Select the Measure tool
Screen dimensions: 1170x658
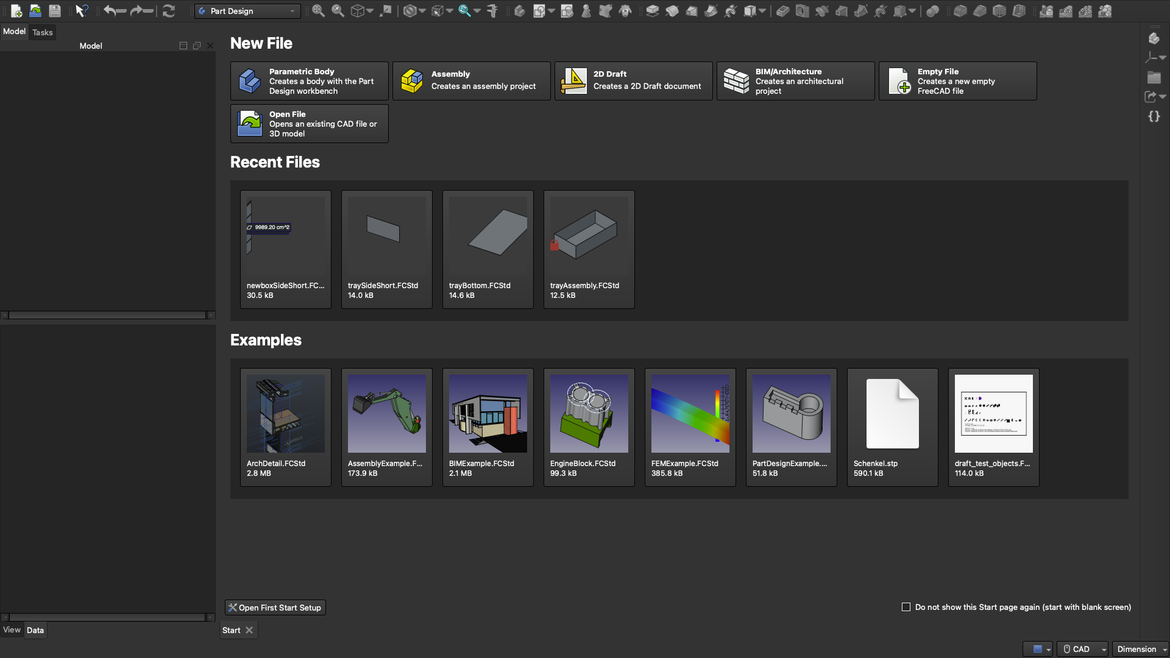[x=492, y=9]
